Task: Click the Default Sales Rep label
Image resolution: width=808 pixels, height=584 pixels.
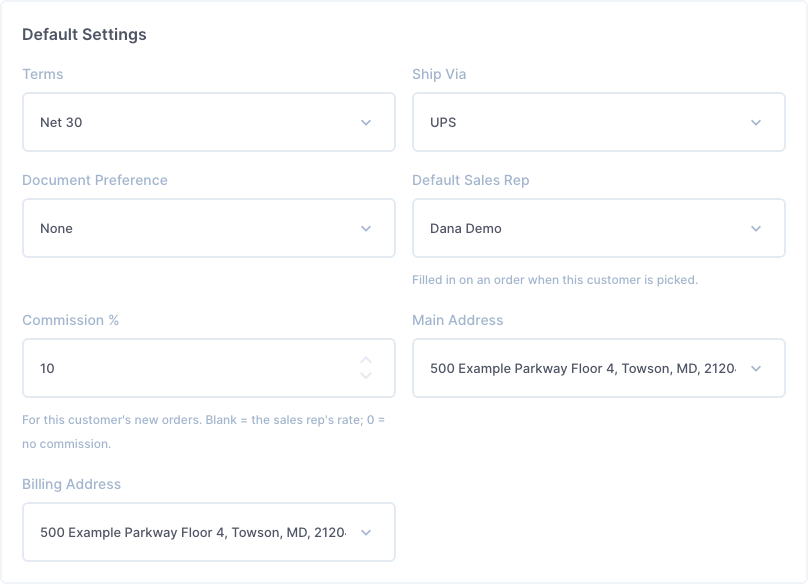Action: pos(470,180)
